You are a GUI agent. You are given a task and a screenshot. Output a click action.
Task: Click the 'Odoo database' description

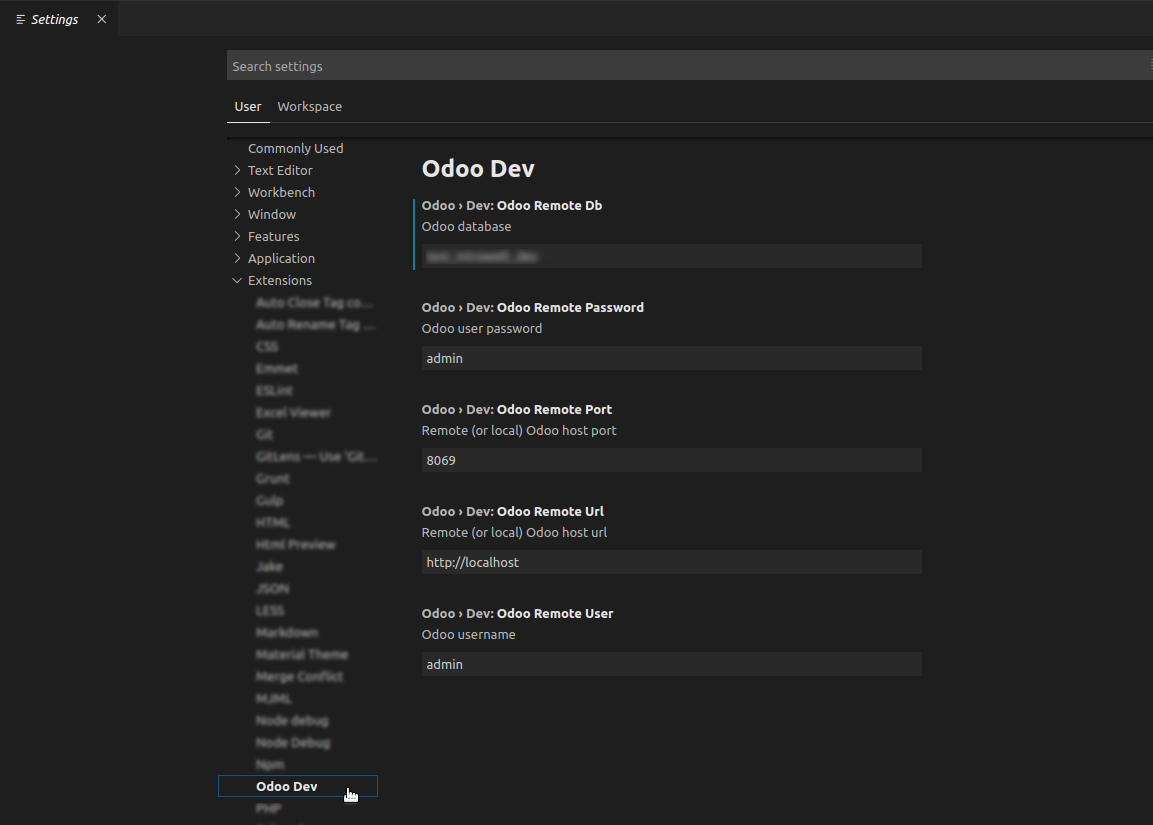466,227
